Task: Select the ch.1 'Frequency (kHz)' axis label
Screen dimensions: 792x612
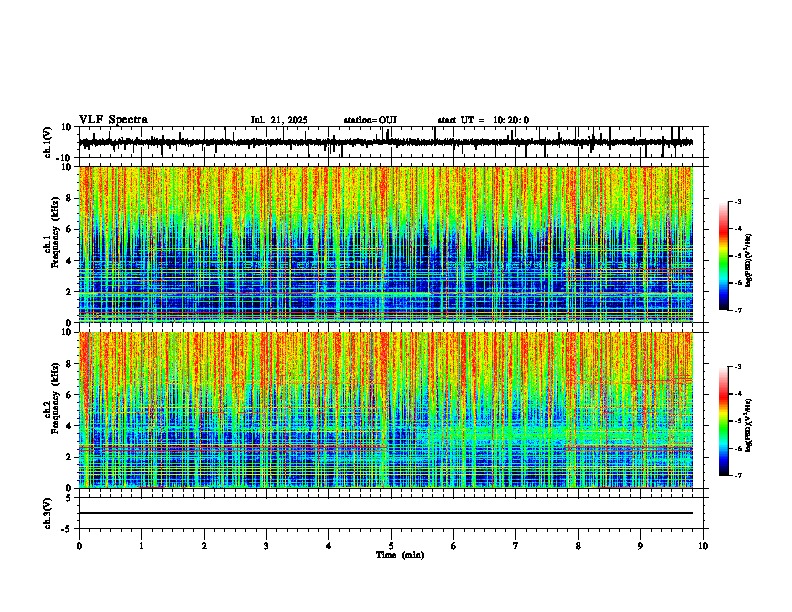Action: [55, 233]
